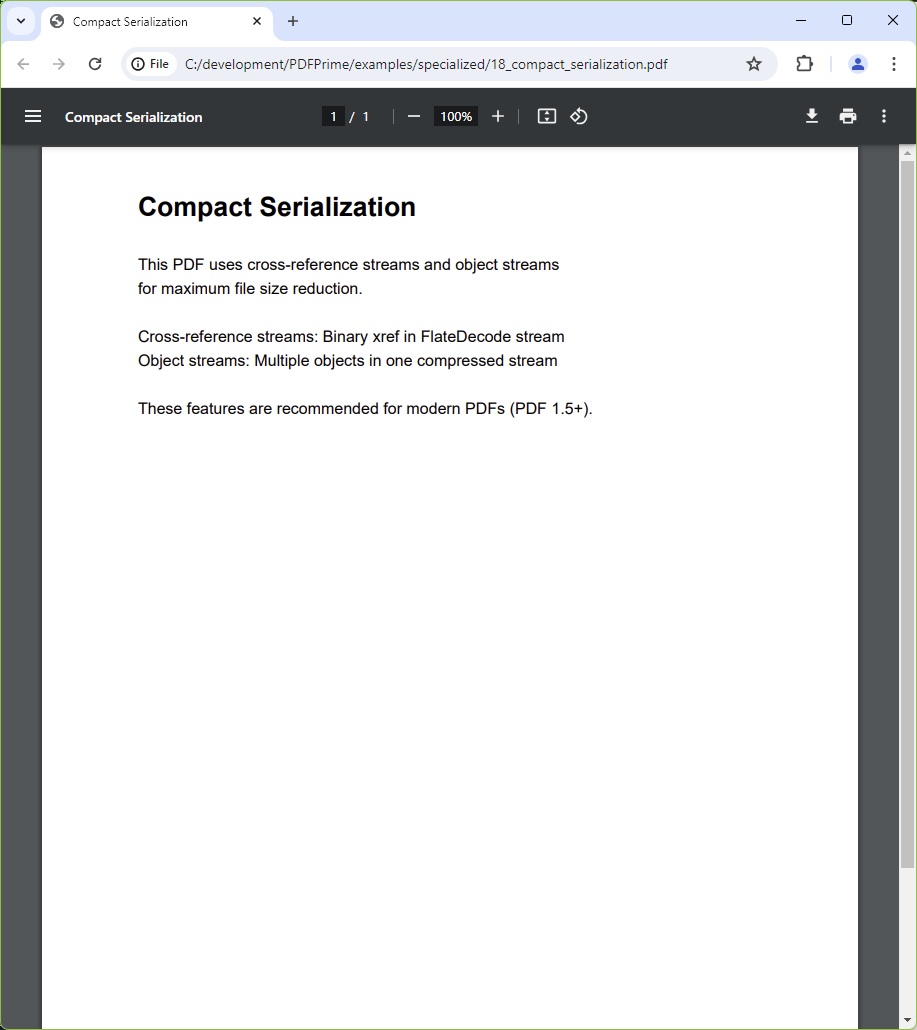Click the fit-to-page icon
917x1030 pixels.
click(x=546, y=116)
